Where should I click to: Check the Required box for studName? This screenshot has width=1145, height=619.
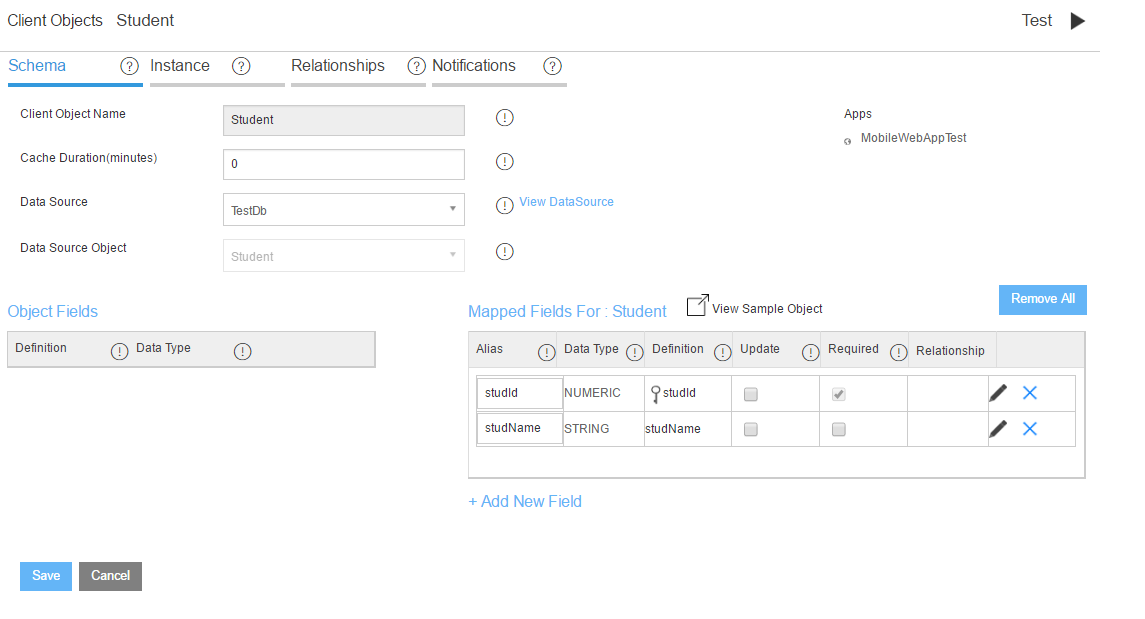click(839, 430)
